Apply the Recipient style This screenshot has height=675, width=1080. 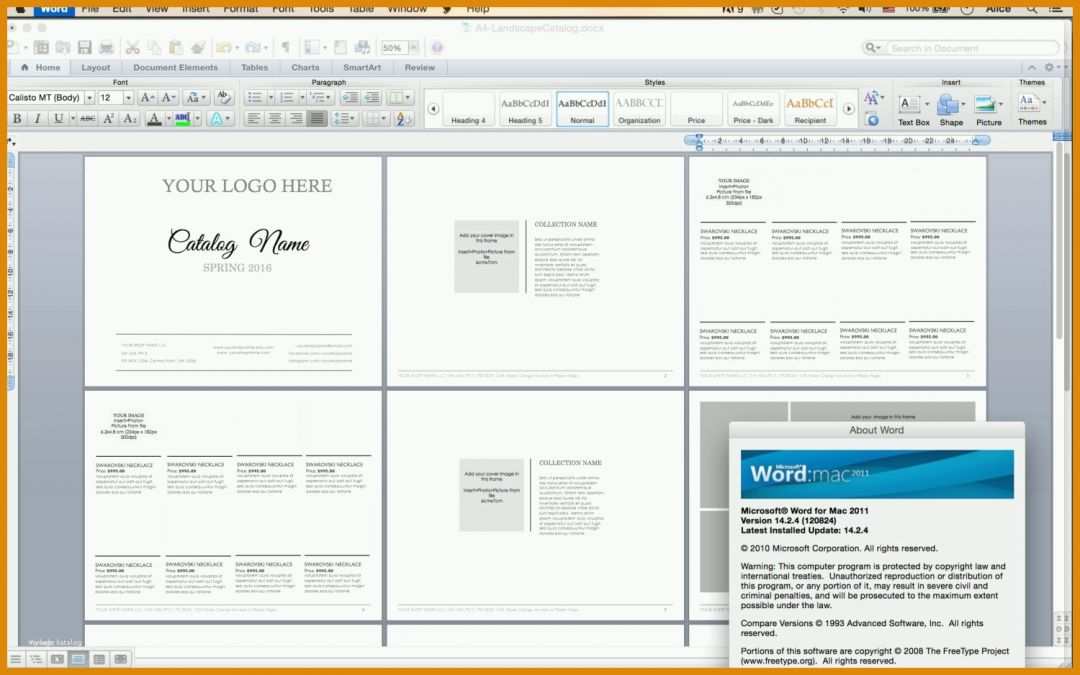pyautogui.click(x=810, y=109)
